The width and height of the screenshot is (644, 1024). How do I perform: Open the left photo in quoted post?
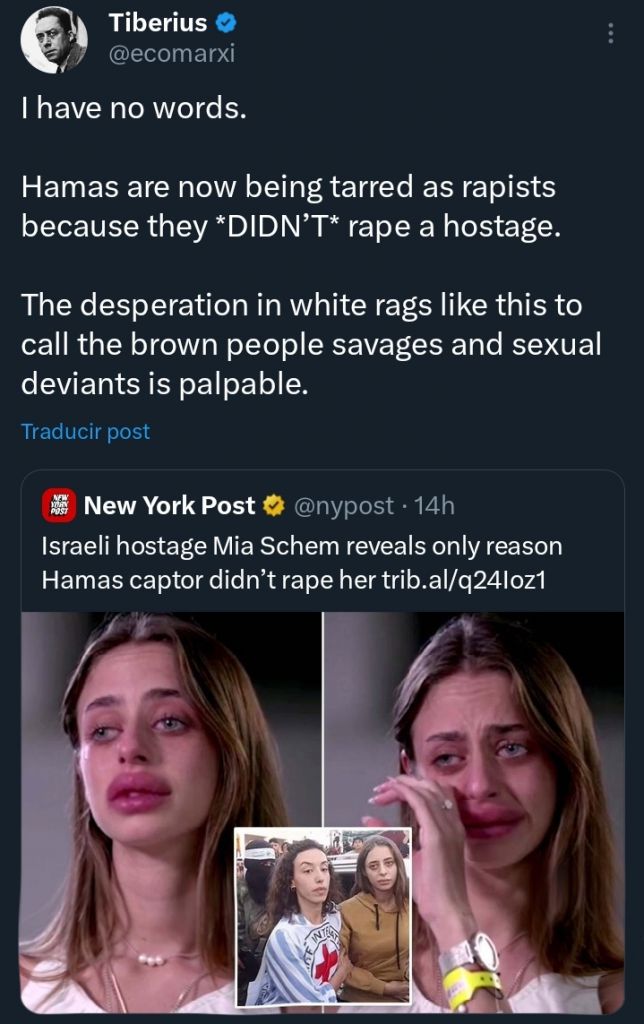coord(171,812)
